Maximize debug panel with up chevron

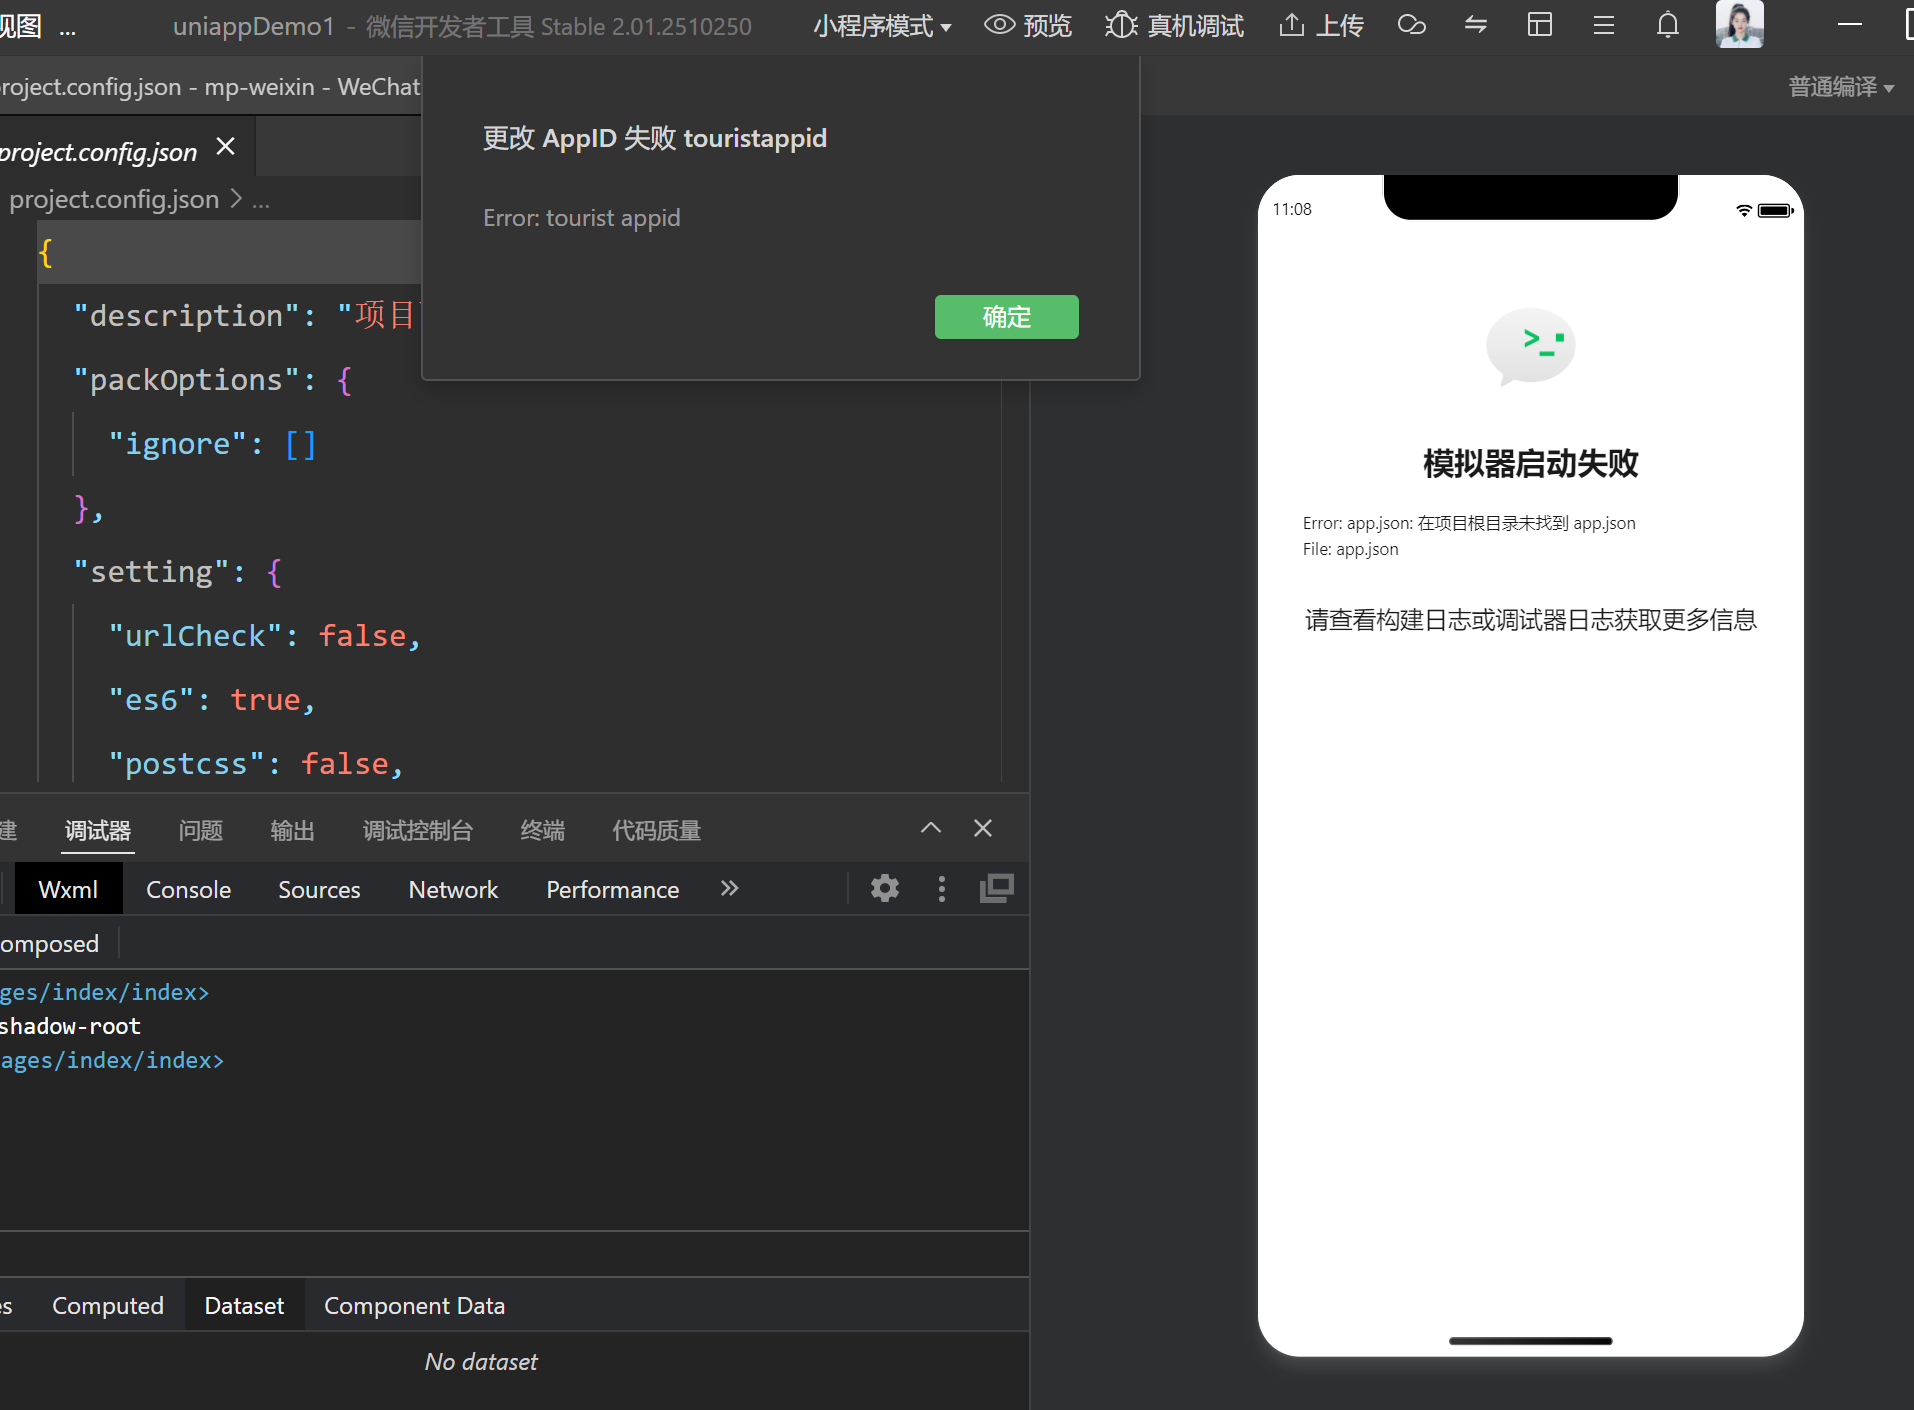pyautogui.click(x=931, y=828)
